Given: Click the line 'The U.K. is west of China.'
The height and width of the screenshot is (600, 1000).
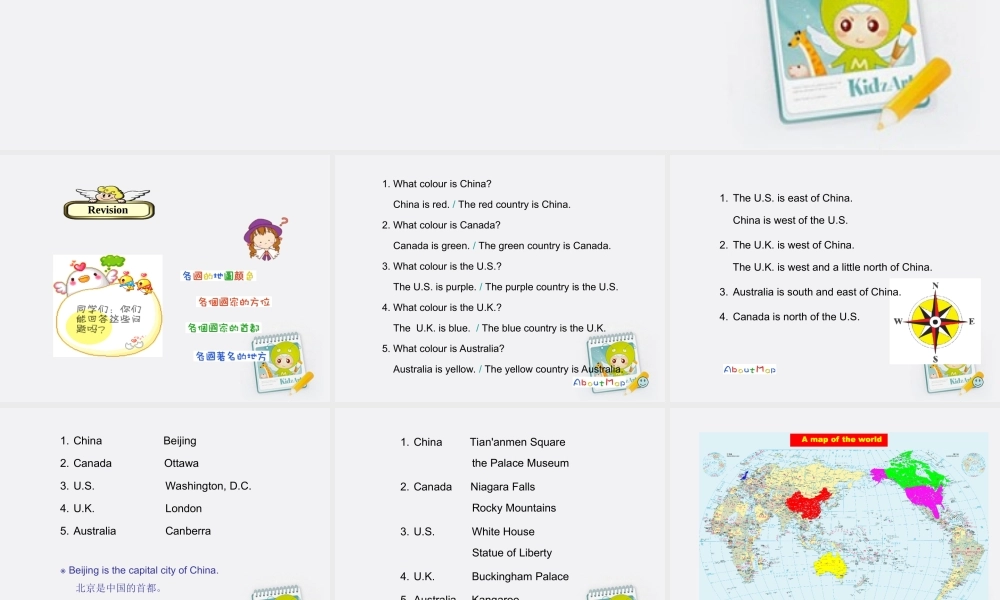Looking at the screenshot, I should pyautogui.click(x=793, y=245).
